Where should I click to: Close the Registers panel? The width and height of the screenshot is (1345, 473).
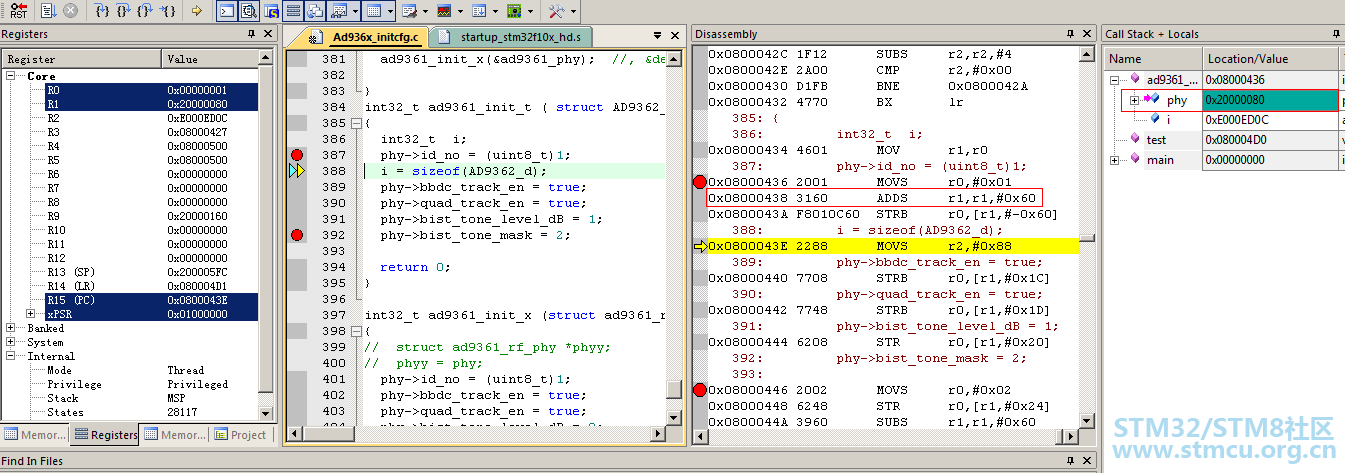(268, 34)
